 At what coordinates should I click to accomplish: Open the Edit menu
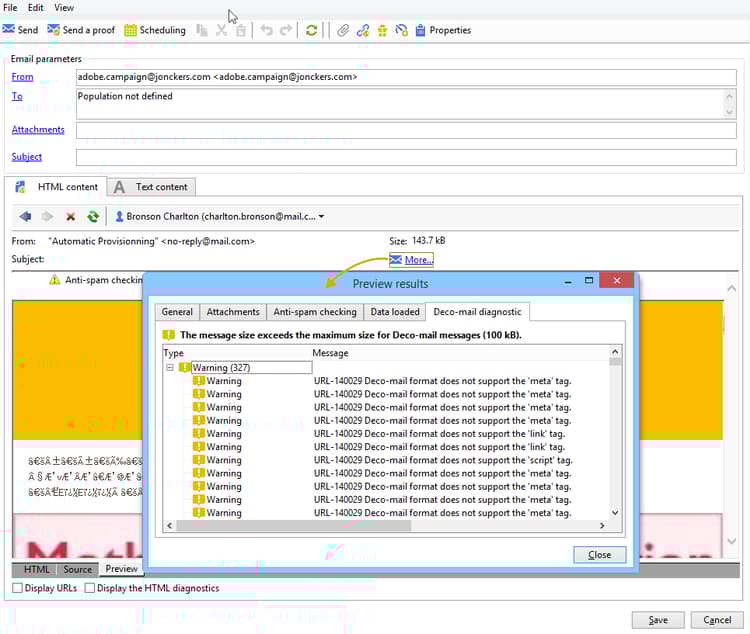click(35, 8)
